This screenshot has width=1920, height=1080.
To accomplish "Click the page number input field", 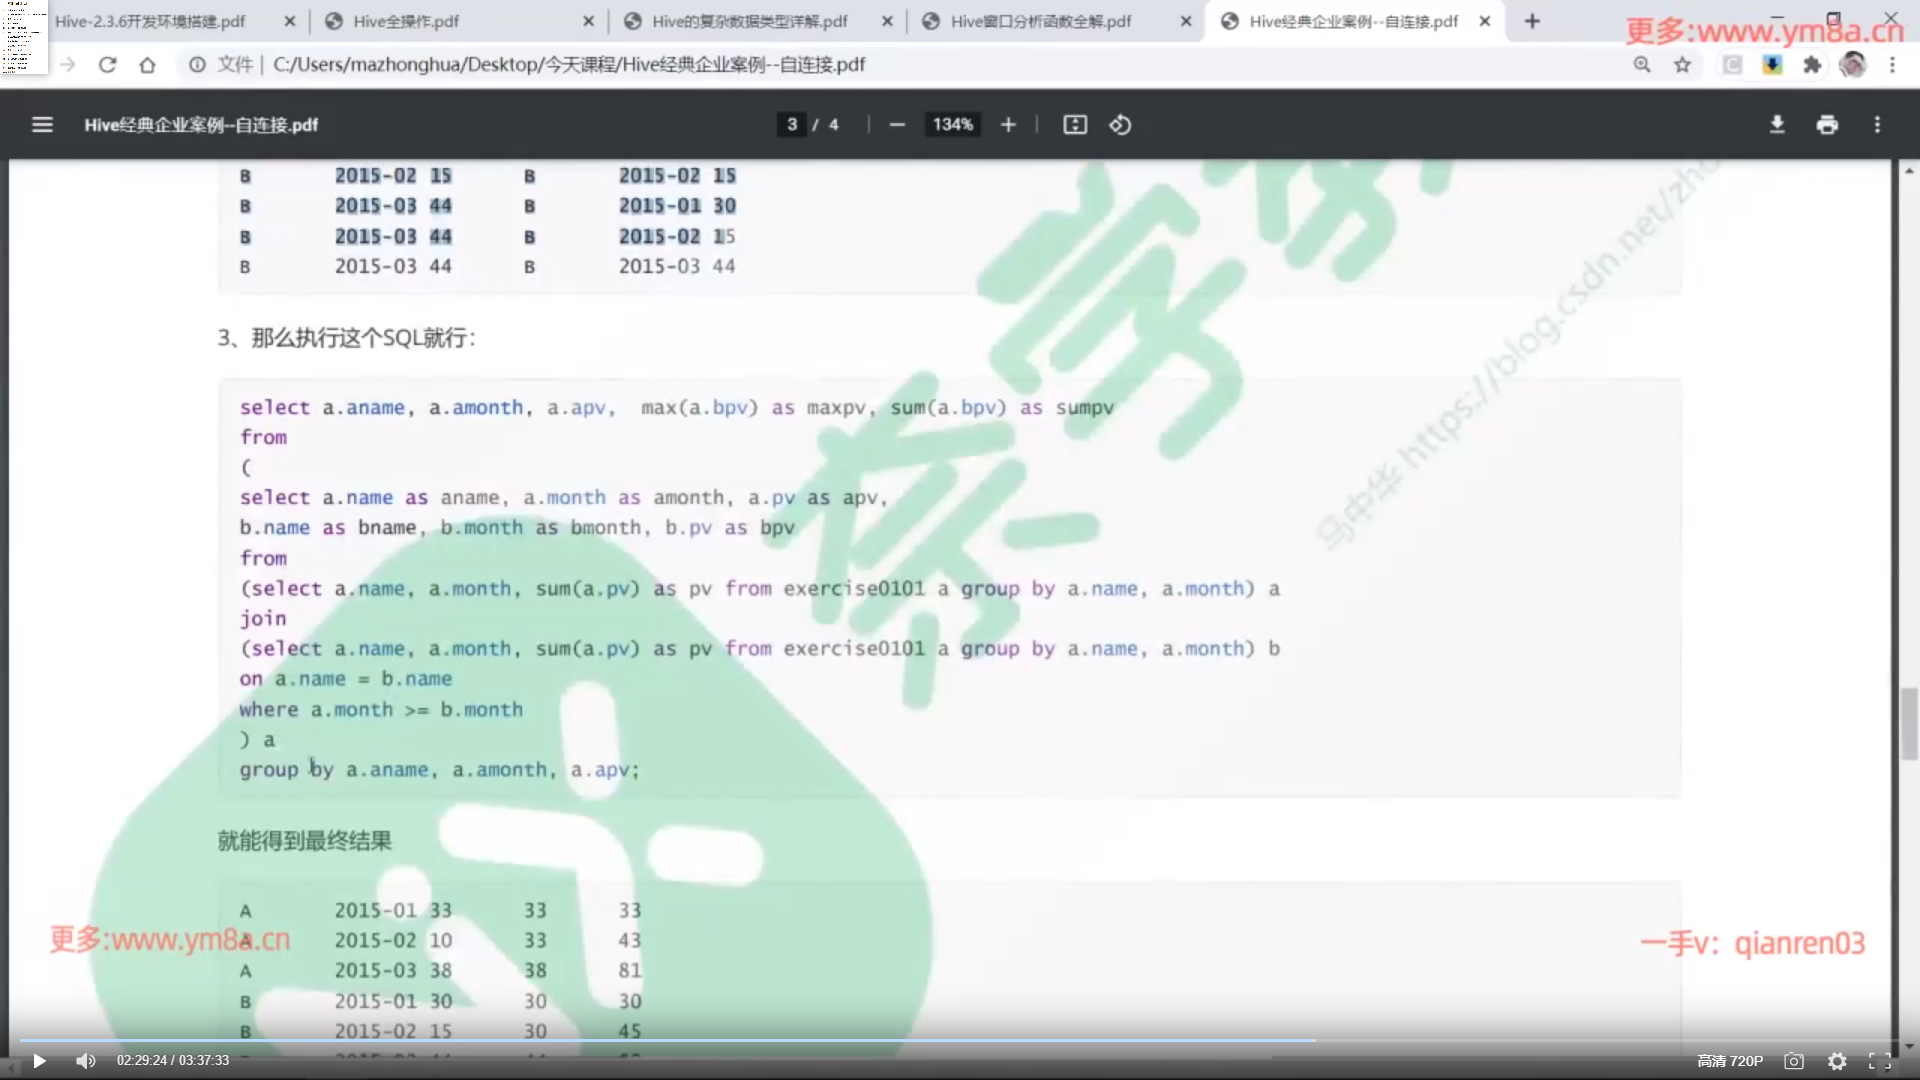I will 792,125.
